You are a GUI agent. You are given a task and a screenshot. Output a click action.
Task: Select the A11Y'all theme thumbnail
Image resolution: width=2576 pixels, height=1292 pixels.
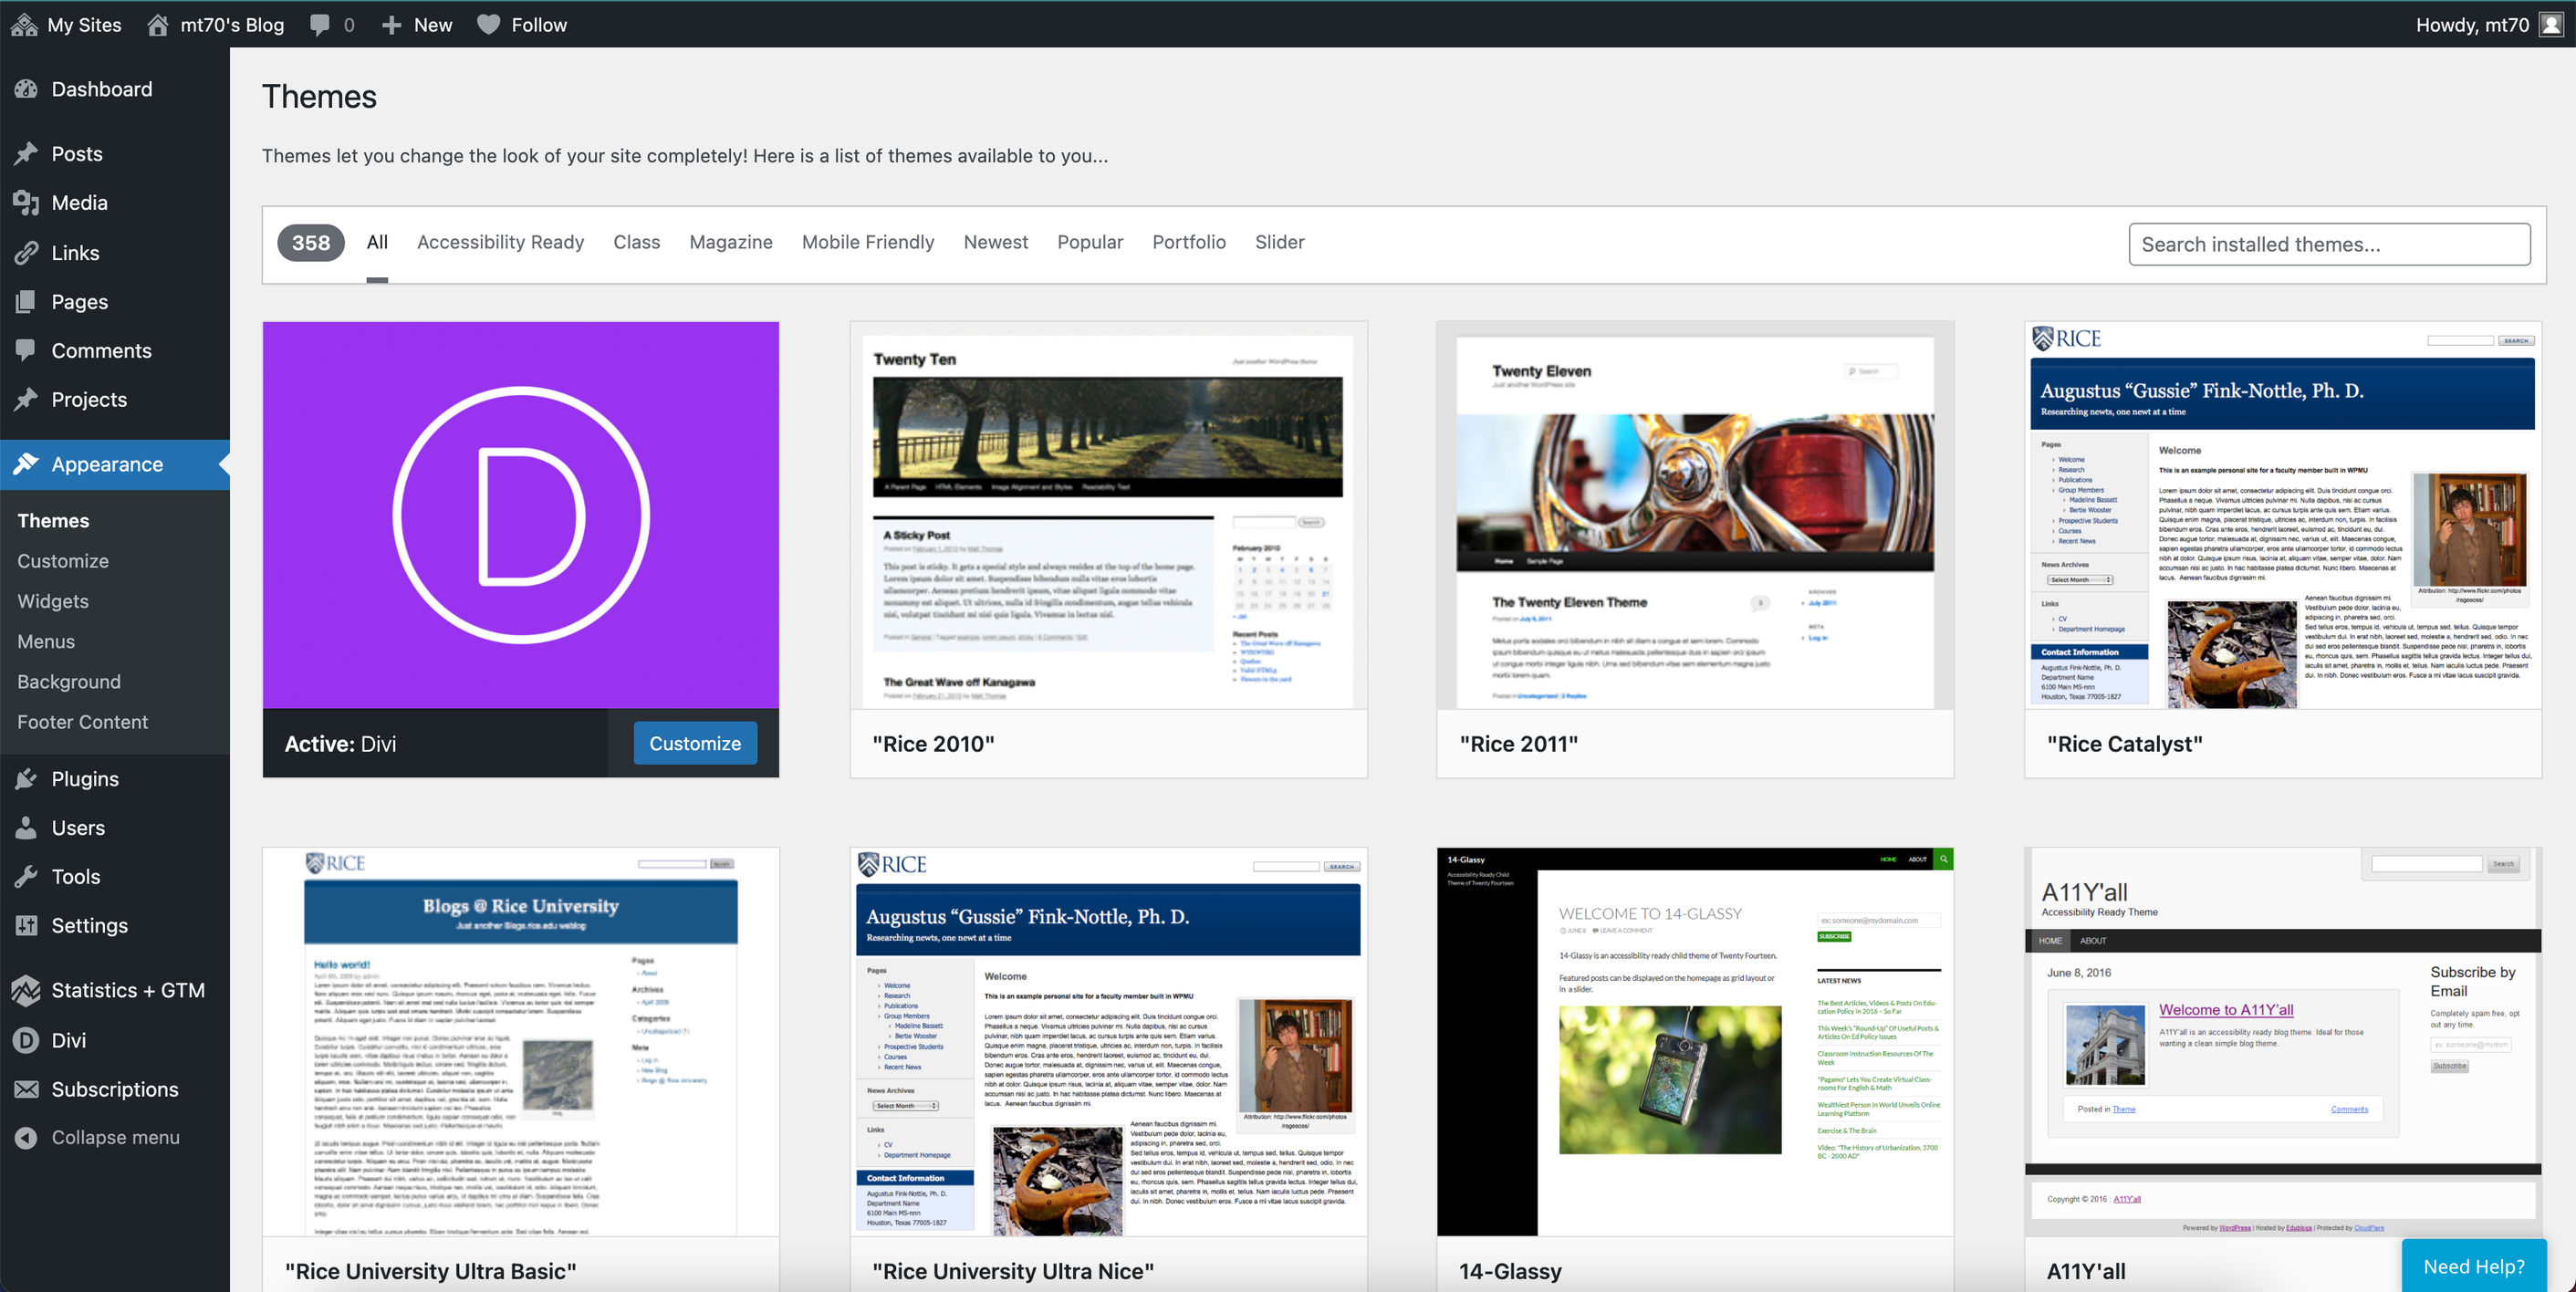[2283, 1042]
